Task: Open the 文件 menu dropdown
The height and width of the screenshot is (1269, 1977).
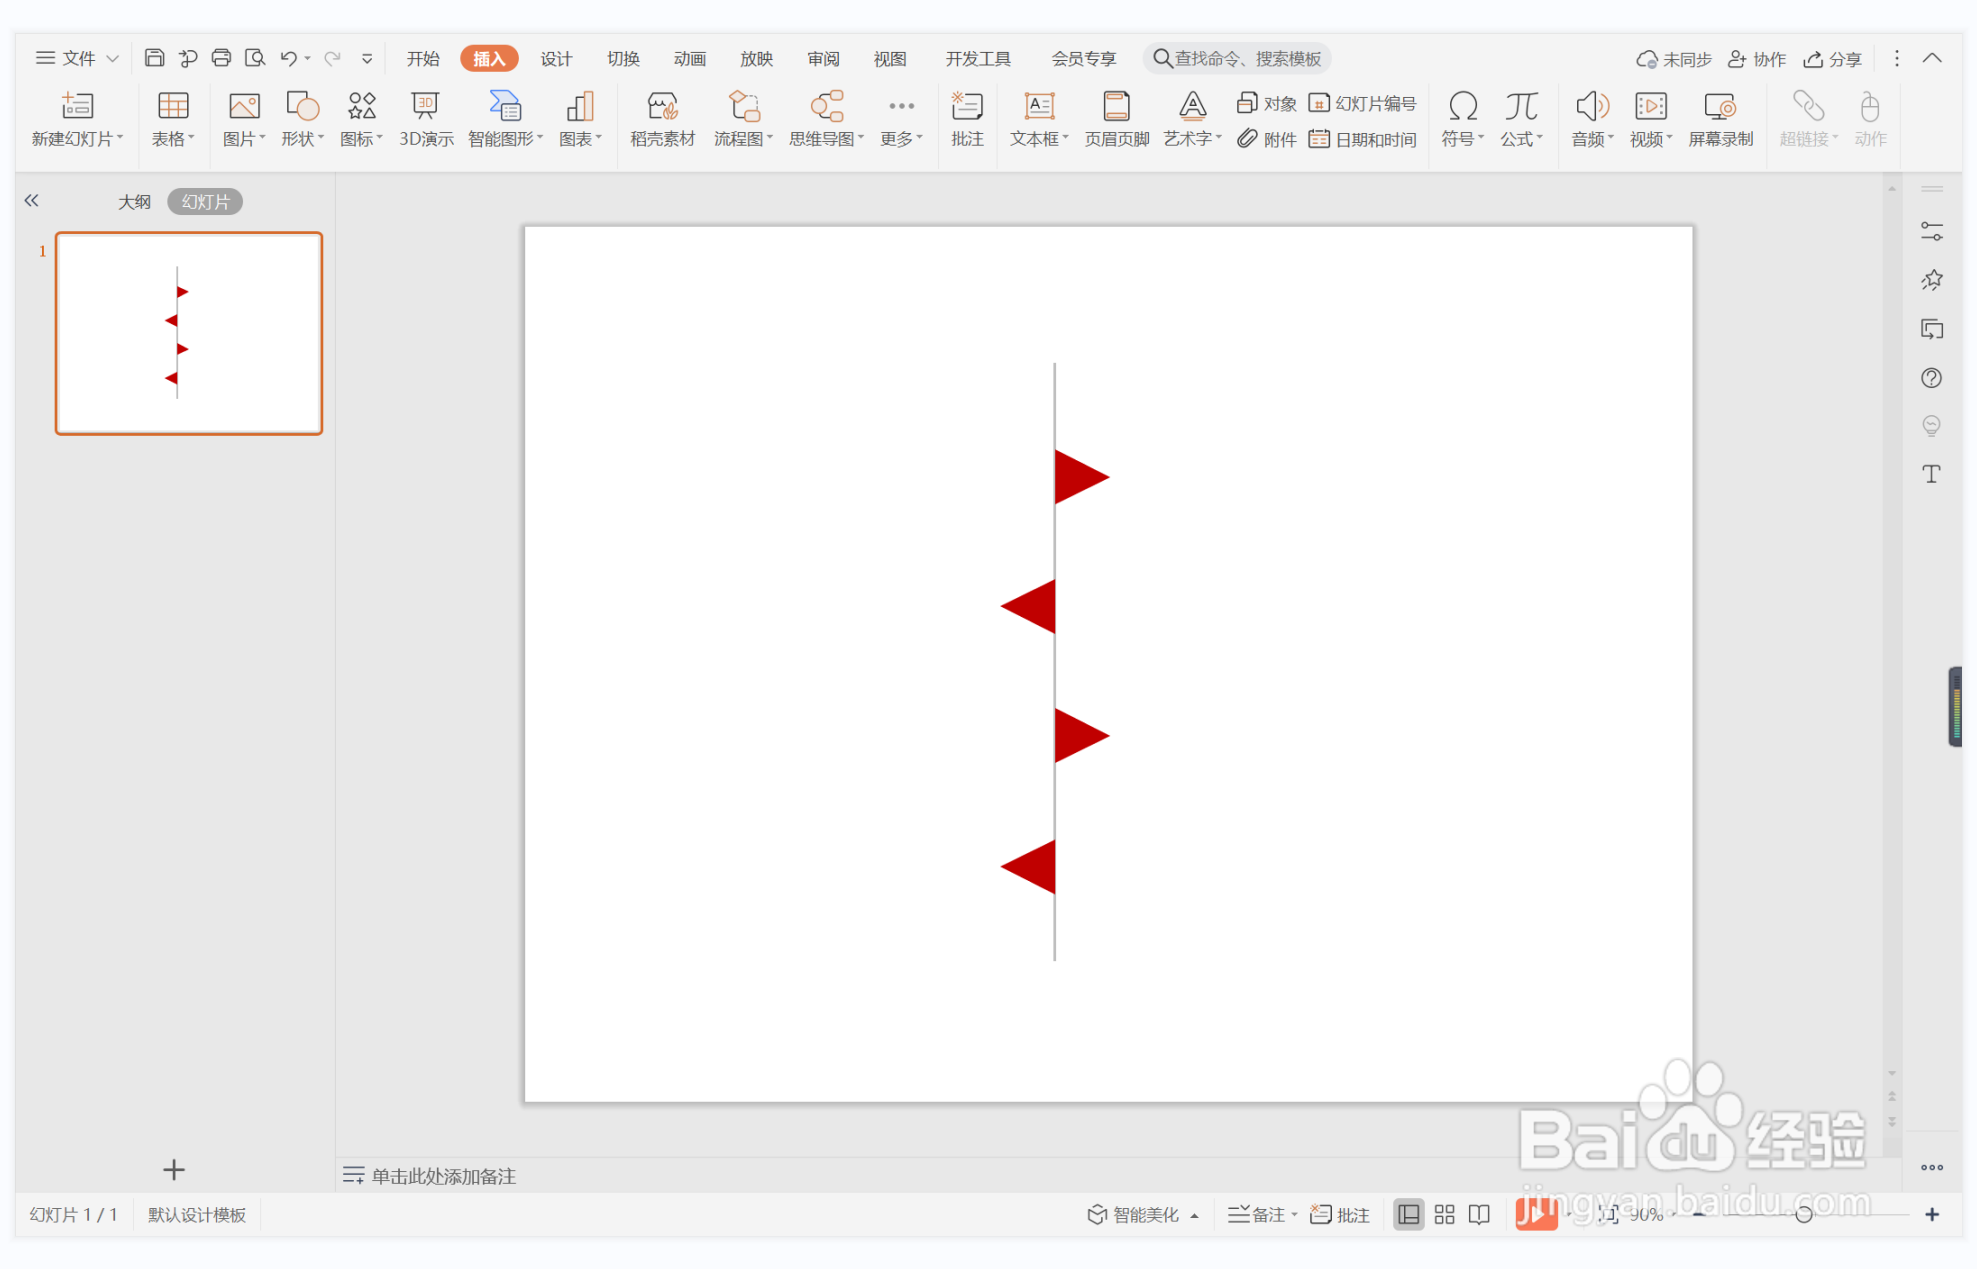Action: 77,58
